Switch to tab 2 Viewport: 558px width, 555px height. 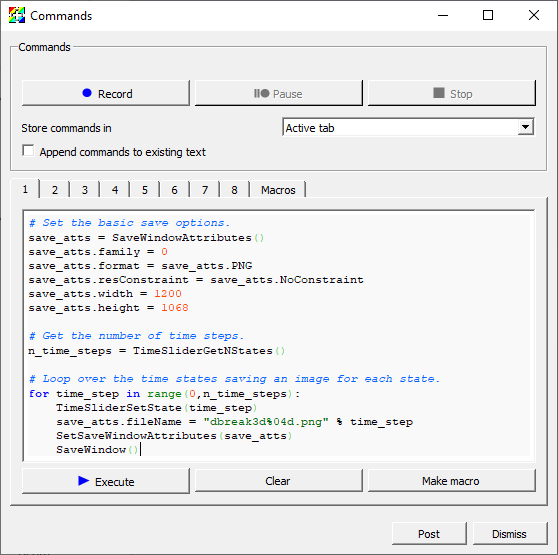point(54,190)
